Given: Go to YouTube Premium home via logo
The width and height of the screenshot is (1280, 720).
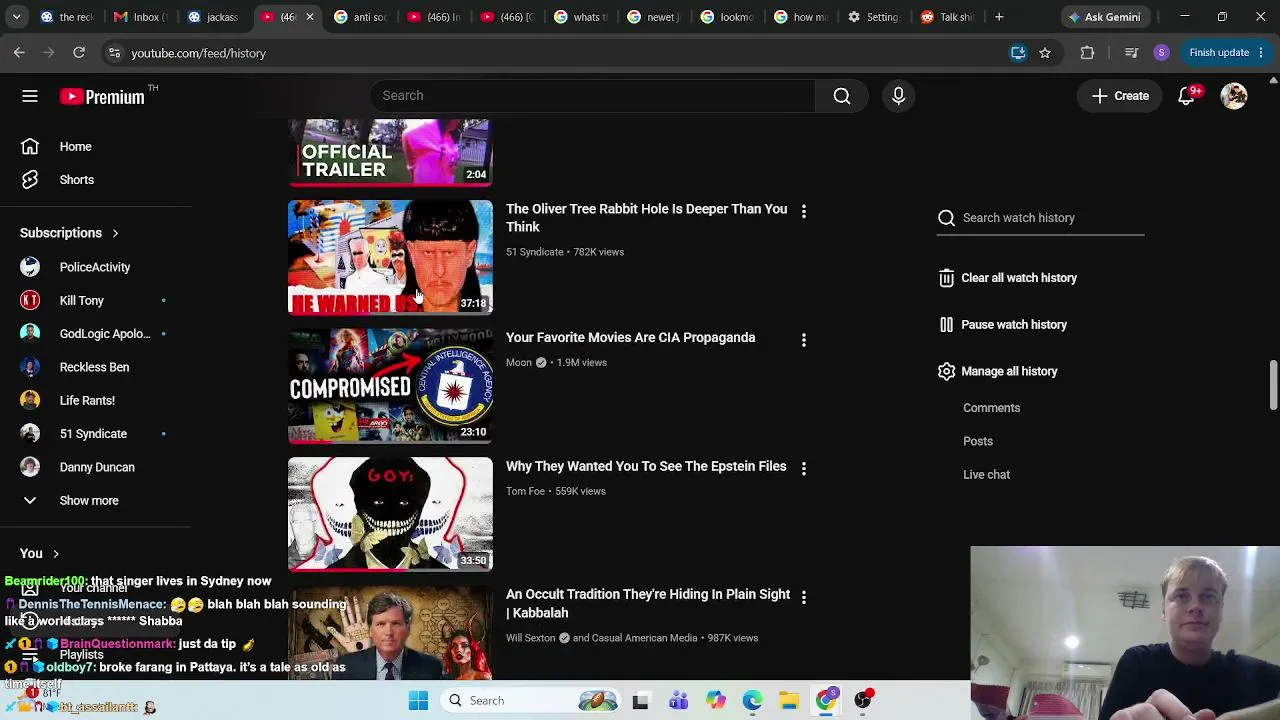Looking at the screenshot, I should point(102,96).
